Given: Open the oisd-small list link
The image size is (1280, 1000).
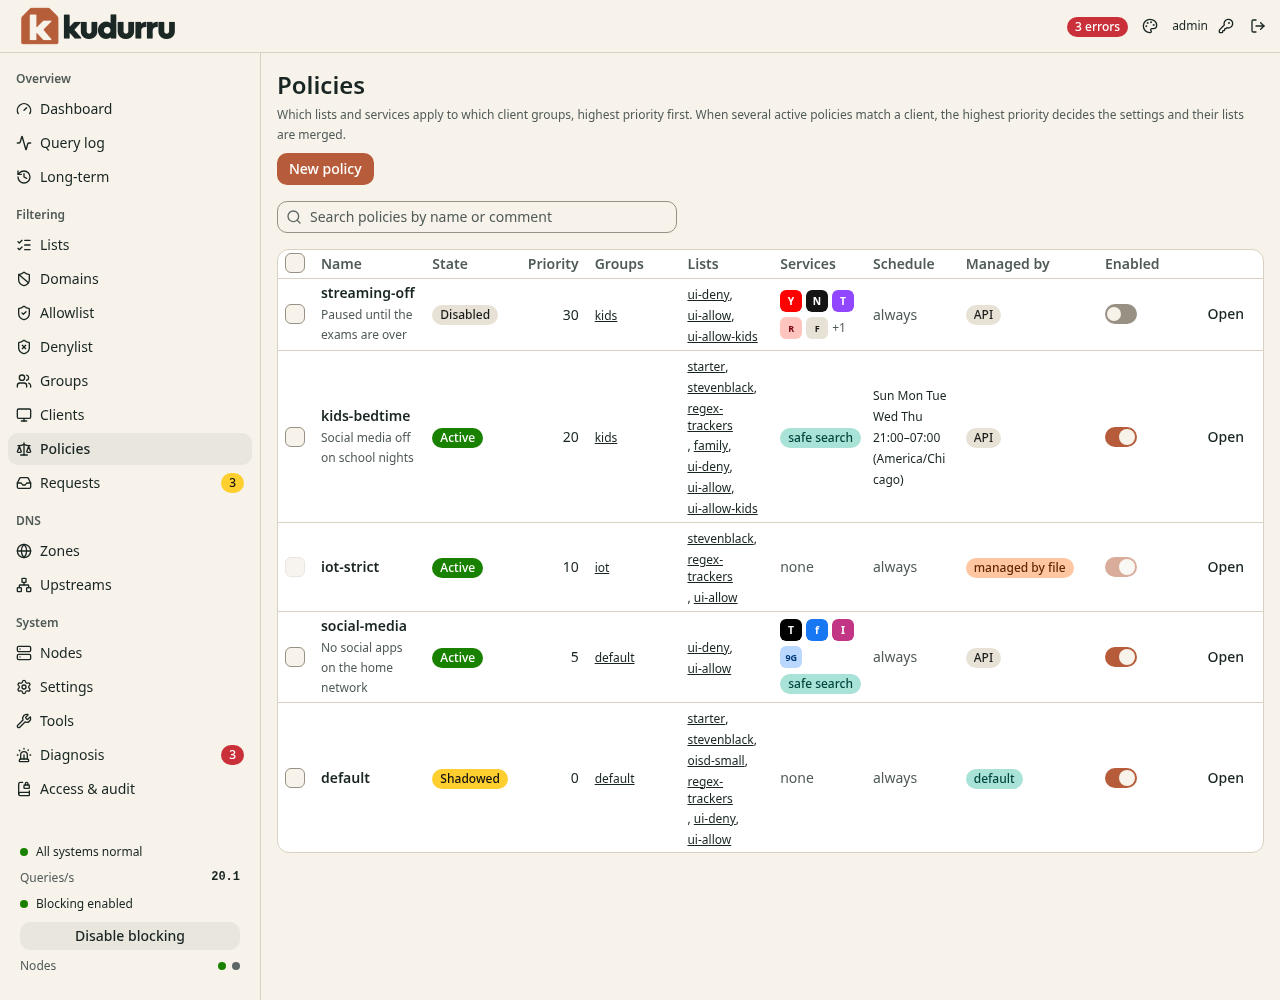Looking at the screenshot, I should click(x=716, y=761).
